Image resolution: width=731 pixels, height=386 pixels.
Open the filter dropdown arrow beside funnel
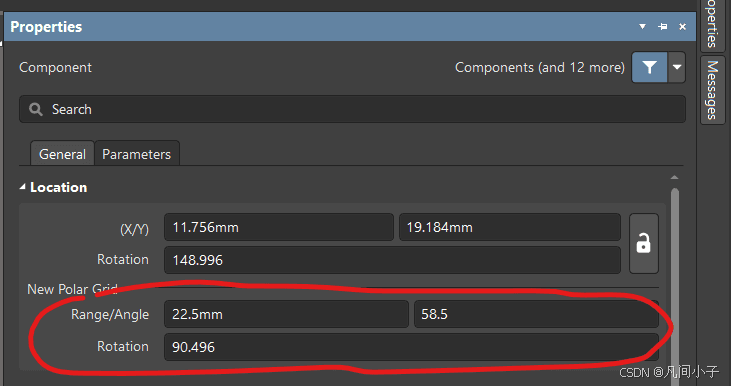[677, 68]
